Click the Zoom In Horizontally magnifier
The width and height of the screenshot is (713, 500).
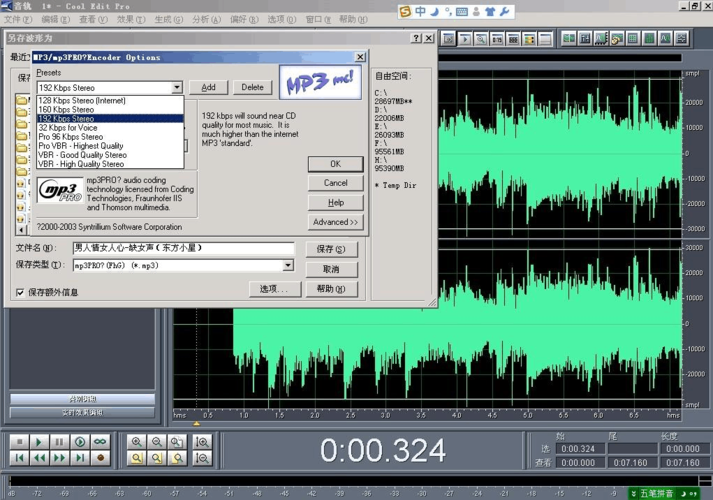pyautogui.click(x=137, y=441)
